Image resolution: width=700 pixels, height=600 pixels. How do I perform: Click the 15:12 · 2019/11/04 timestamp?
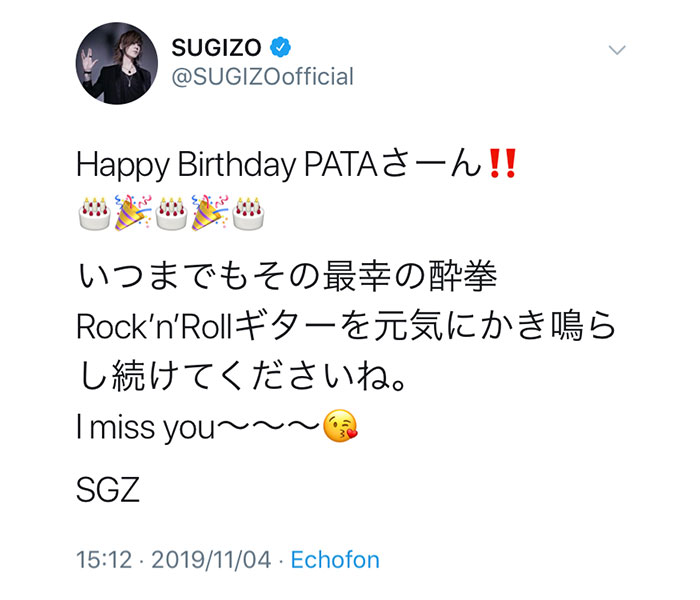click(x=174, y=560)
